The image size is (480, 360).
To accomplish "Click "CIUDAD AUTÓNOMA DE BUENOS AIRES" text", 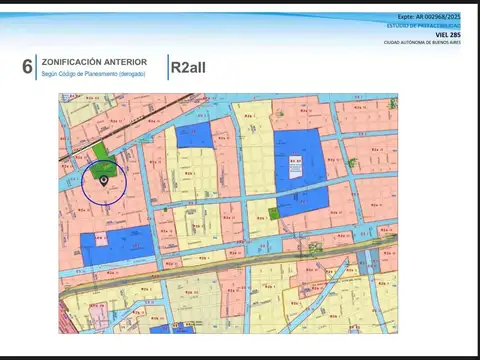I will (x=422, y=42).
